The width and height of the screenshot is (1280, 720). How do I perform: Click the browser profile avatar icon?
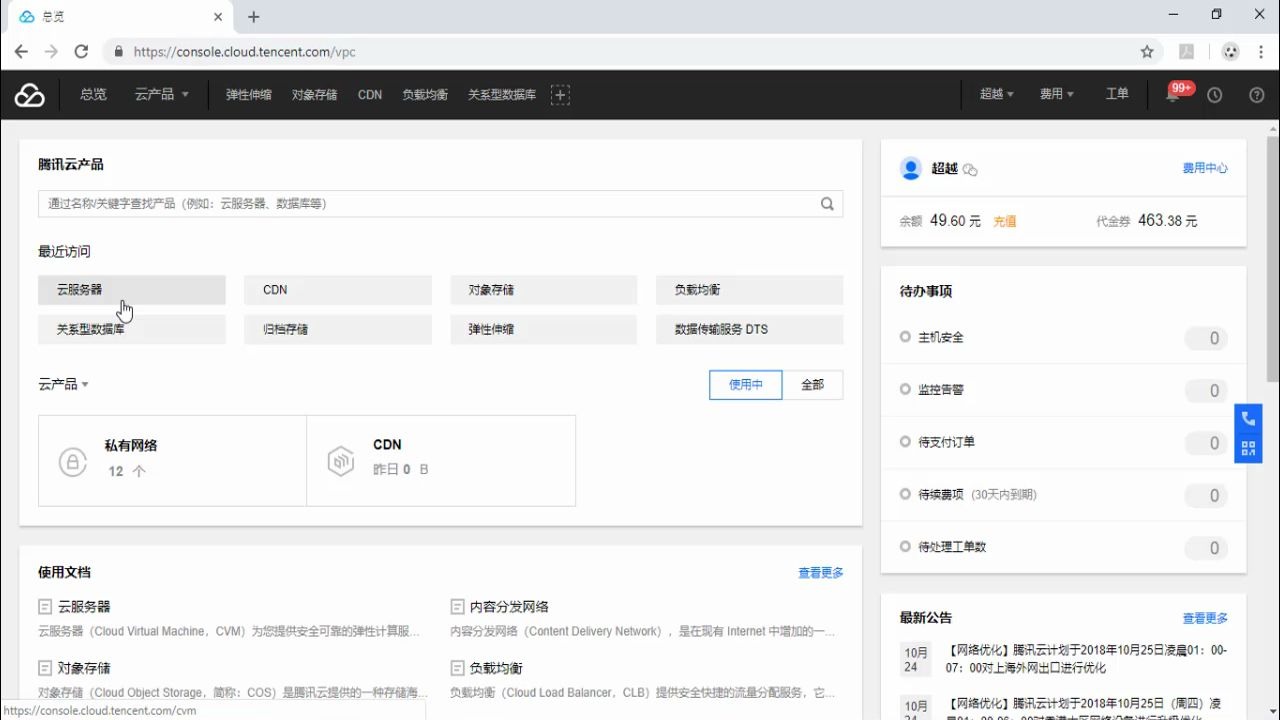1231,52
